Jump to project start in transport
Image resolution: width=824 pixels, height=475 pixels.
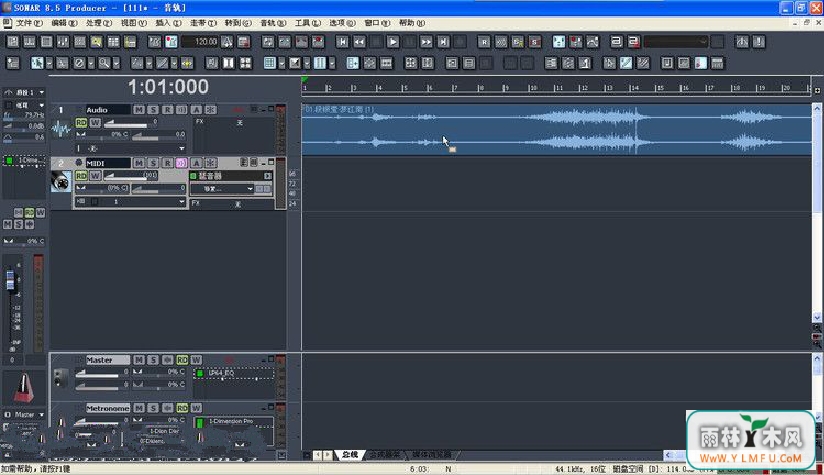point(342,42)
